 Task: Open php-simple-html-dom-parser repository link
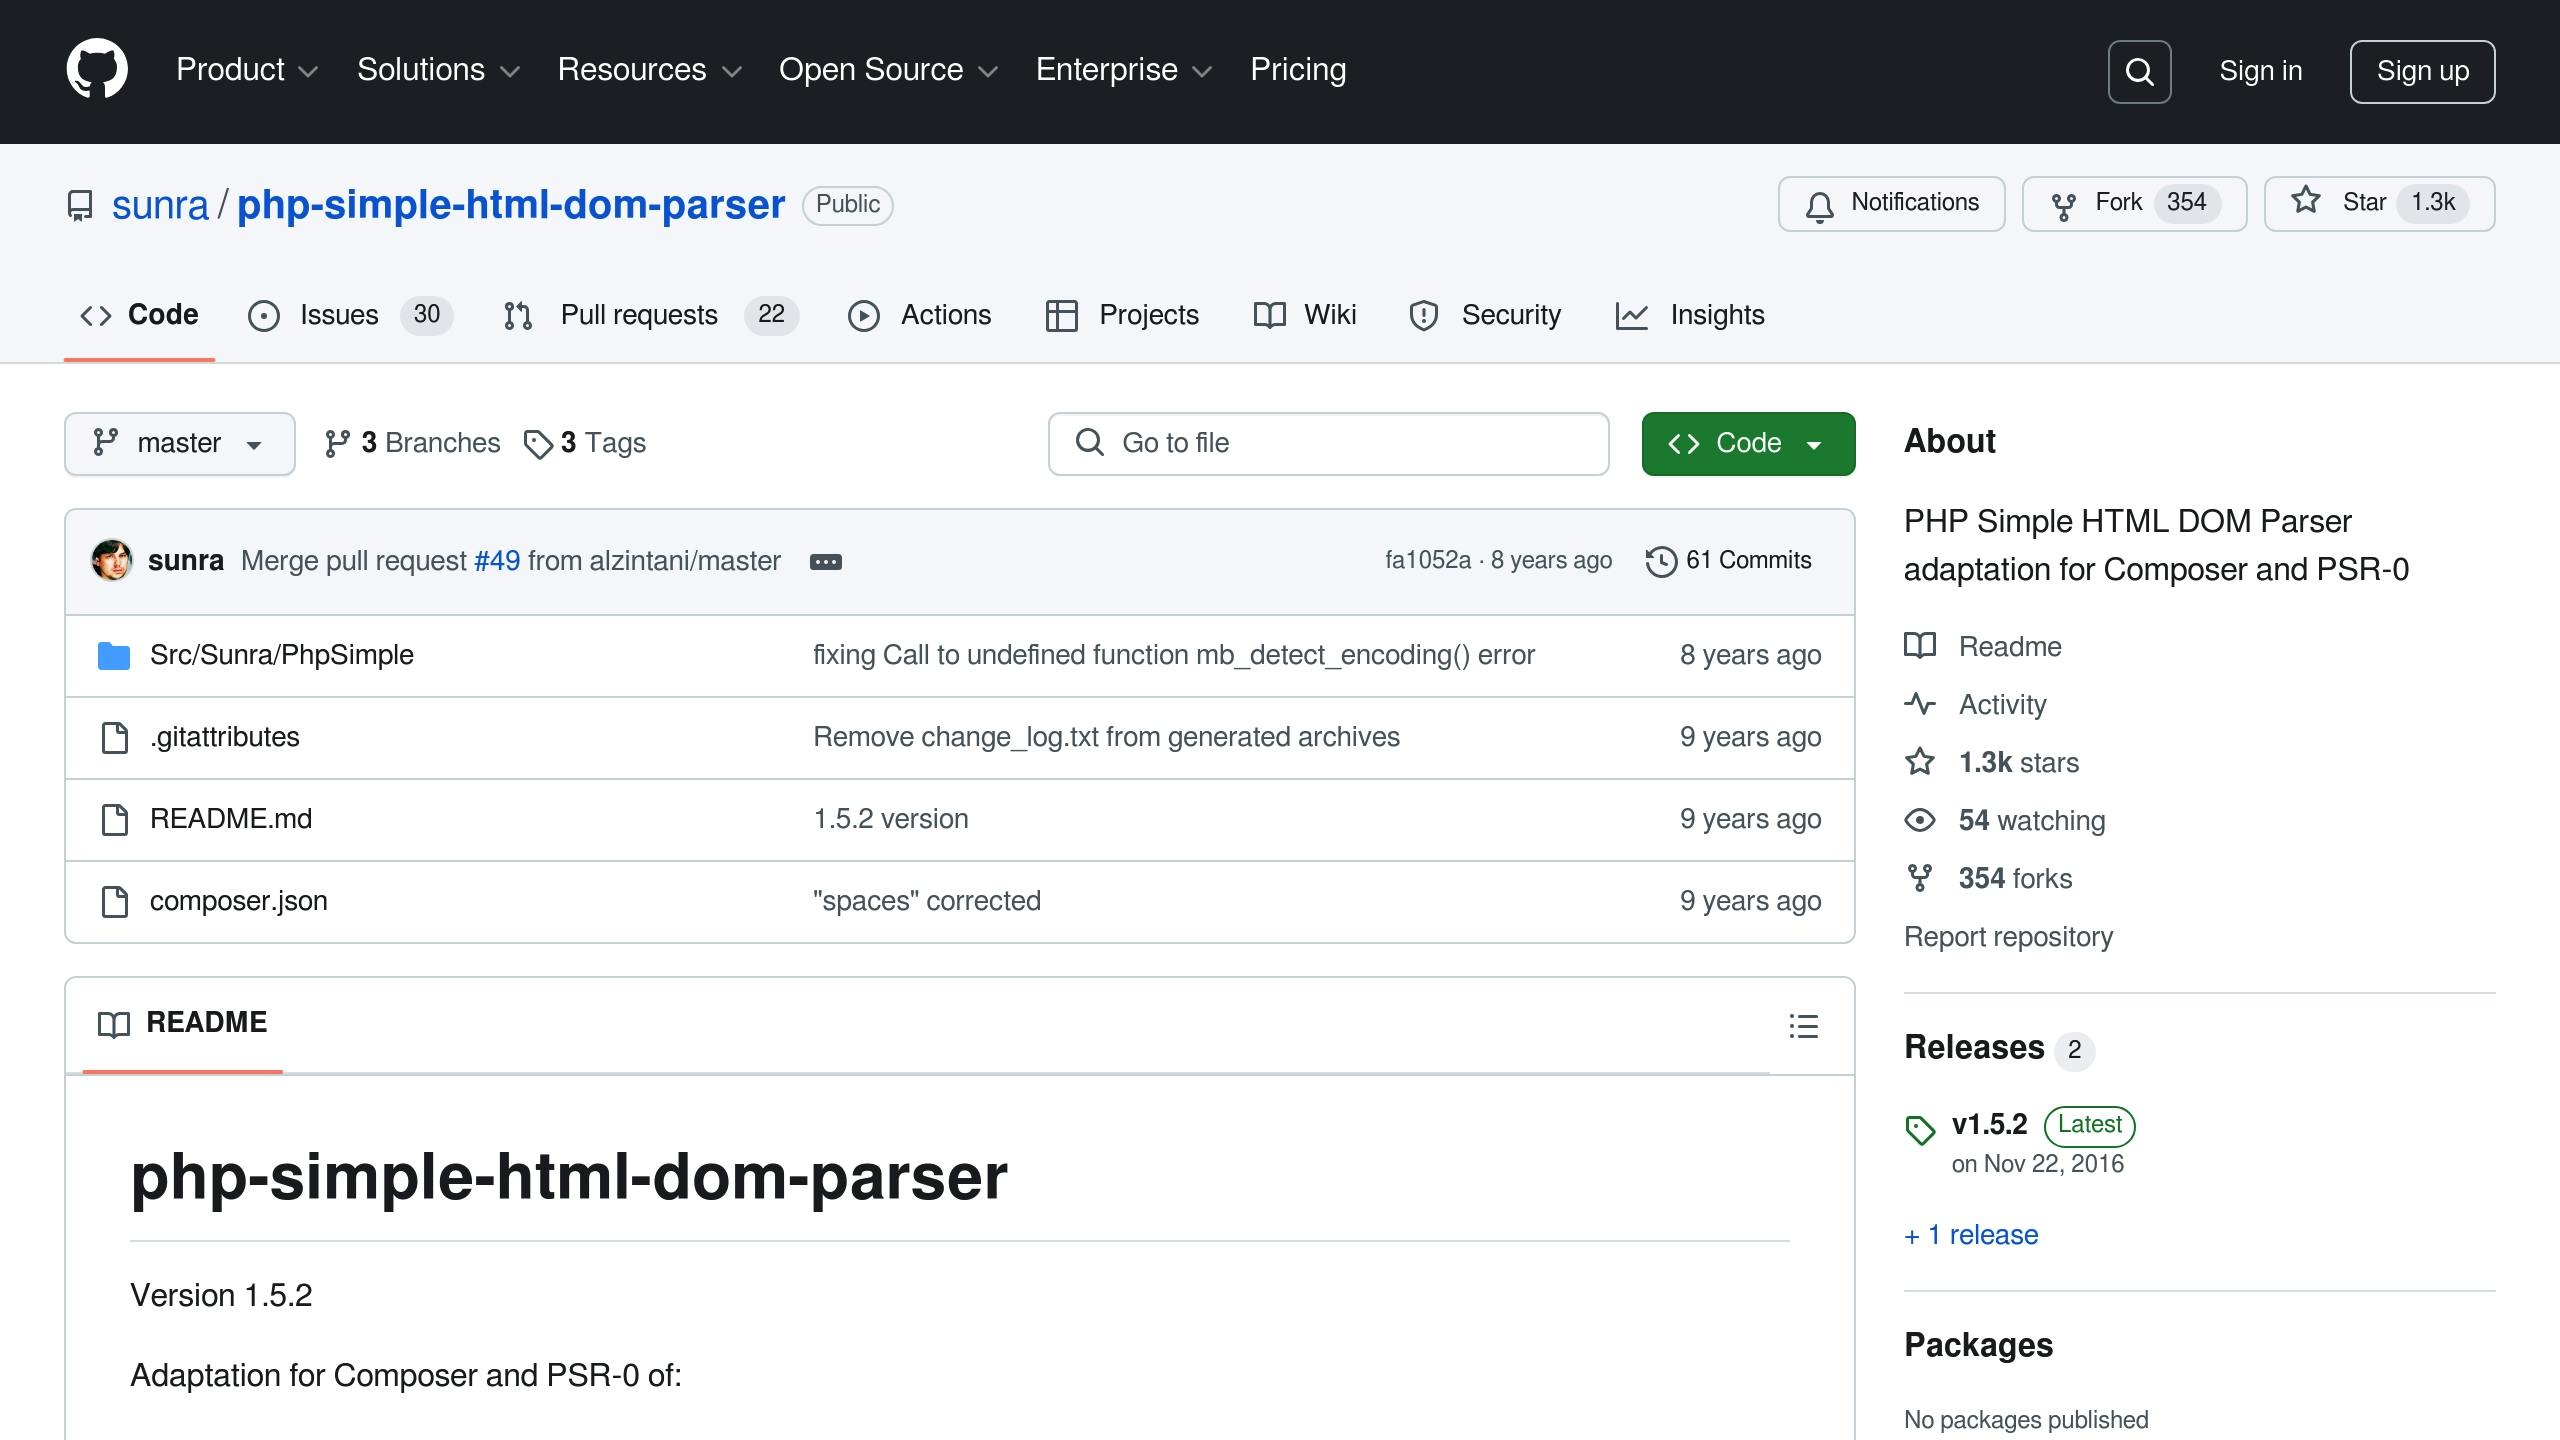[511, 205]
